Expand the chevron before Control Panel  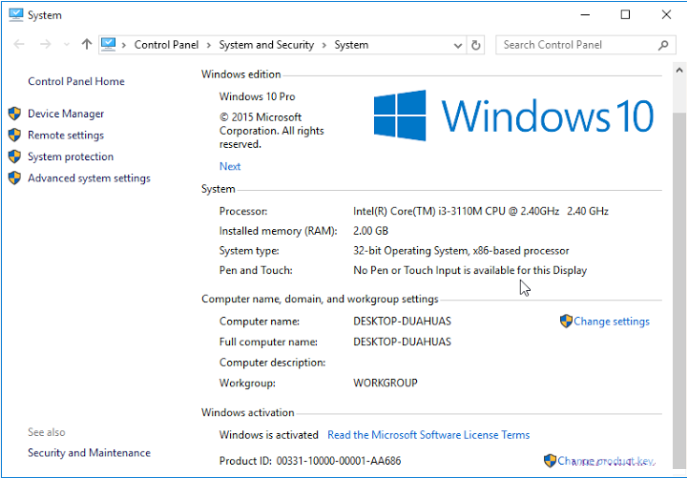point(124,45)
